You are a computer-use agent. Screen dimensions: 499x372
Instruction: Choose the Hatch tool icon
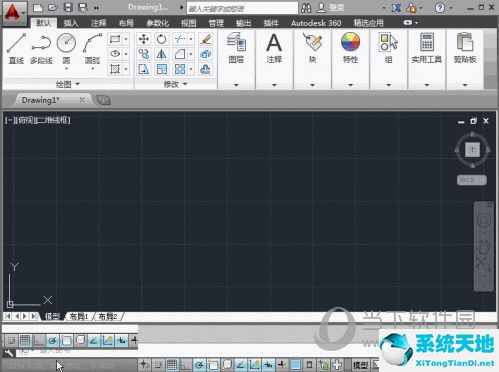pyautogui.click(x=115, y=69)
